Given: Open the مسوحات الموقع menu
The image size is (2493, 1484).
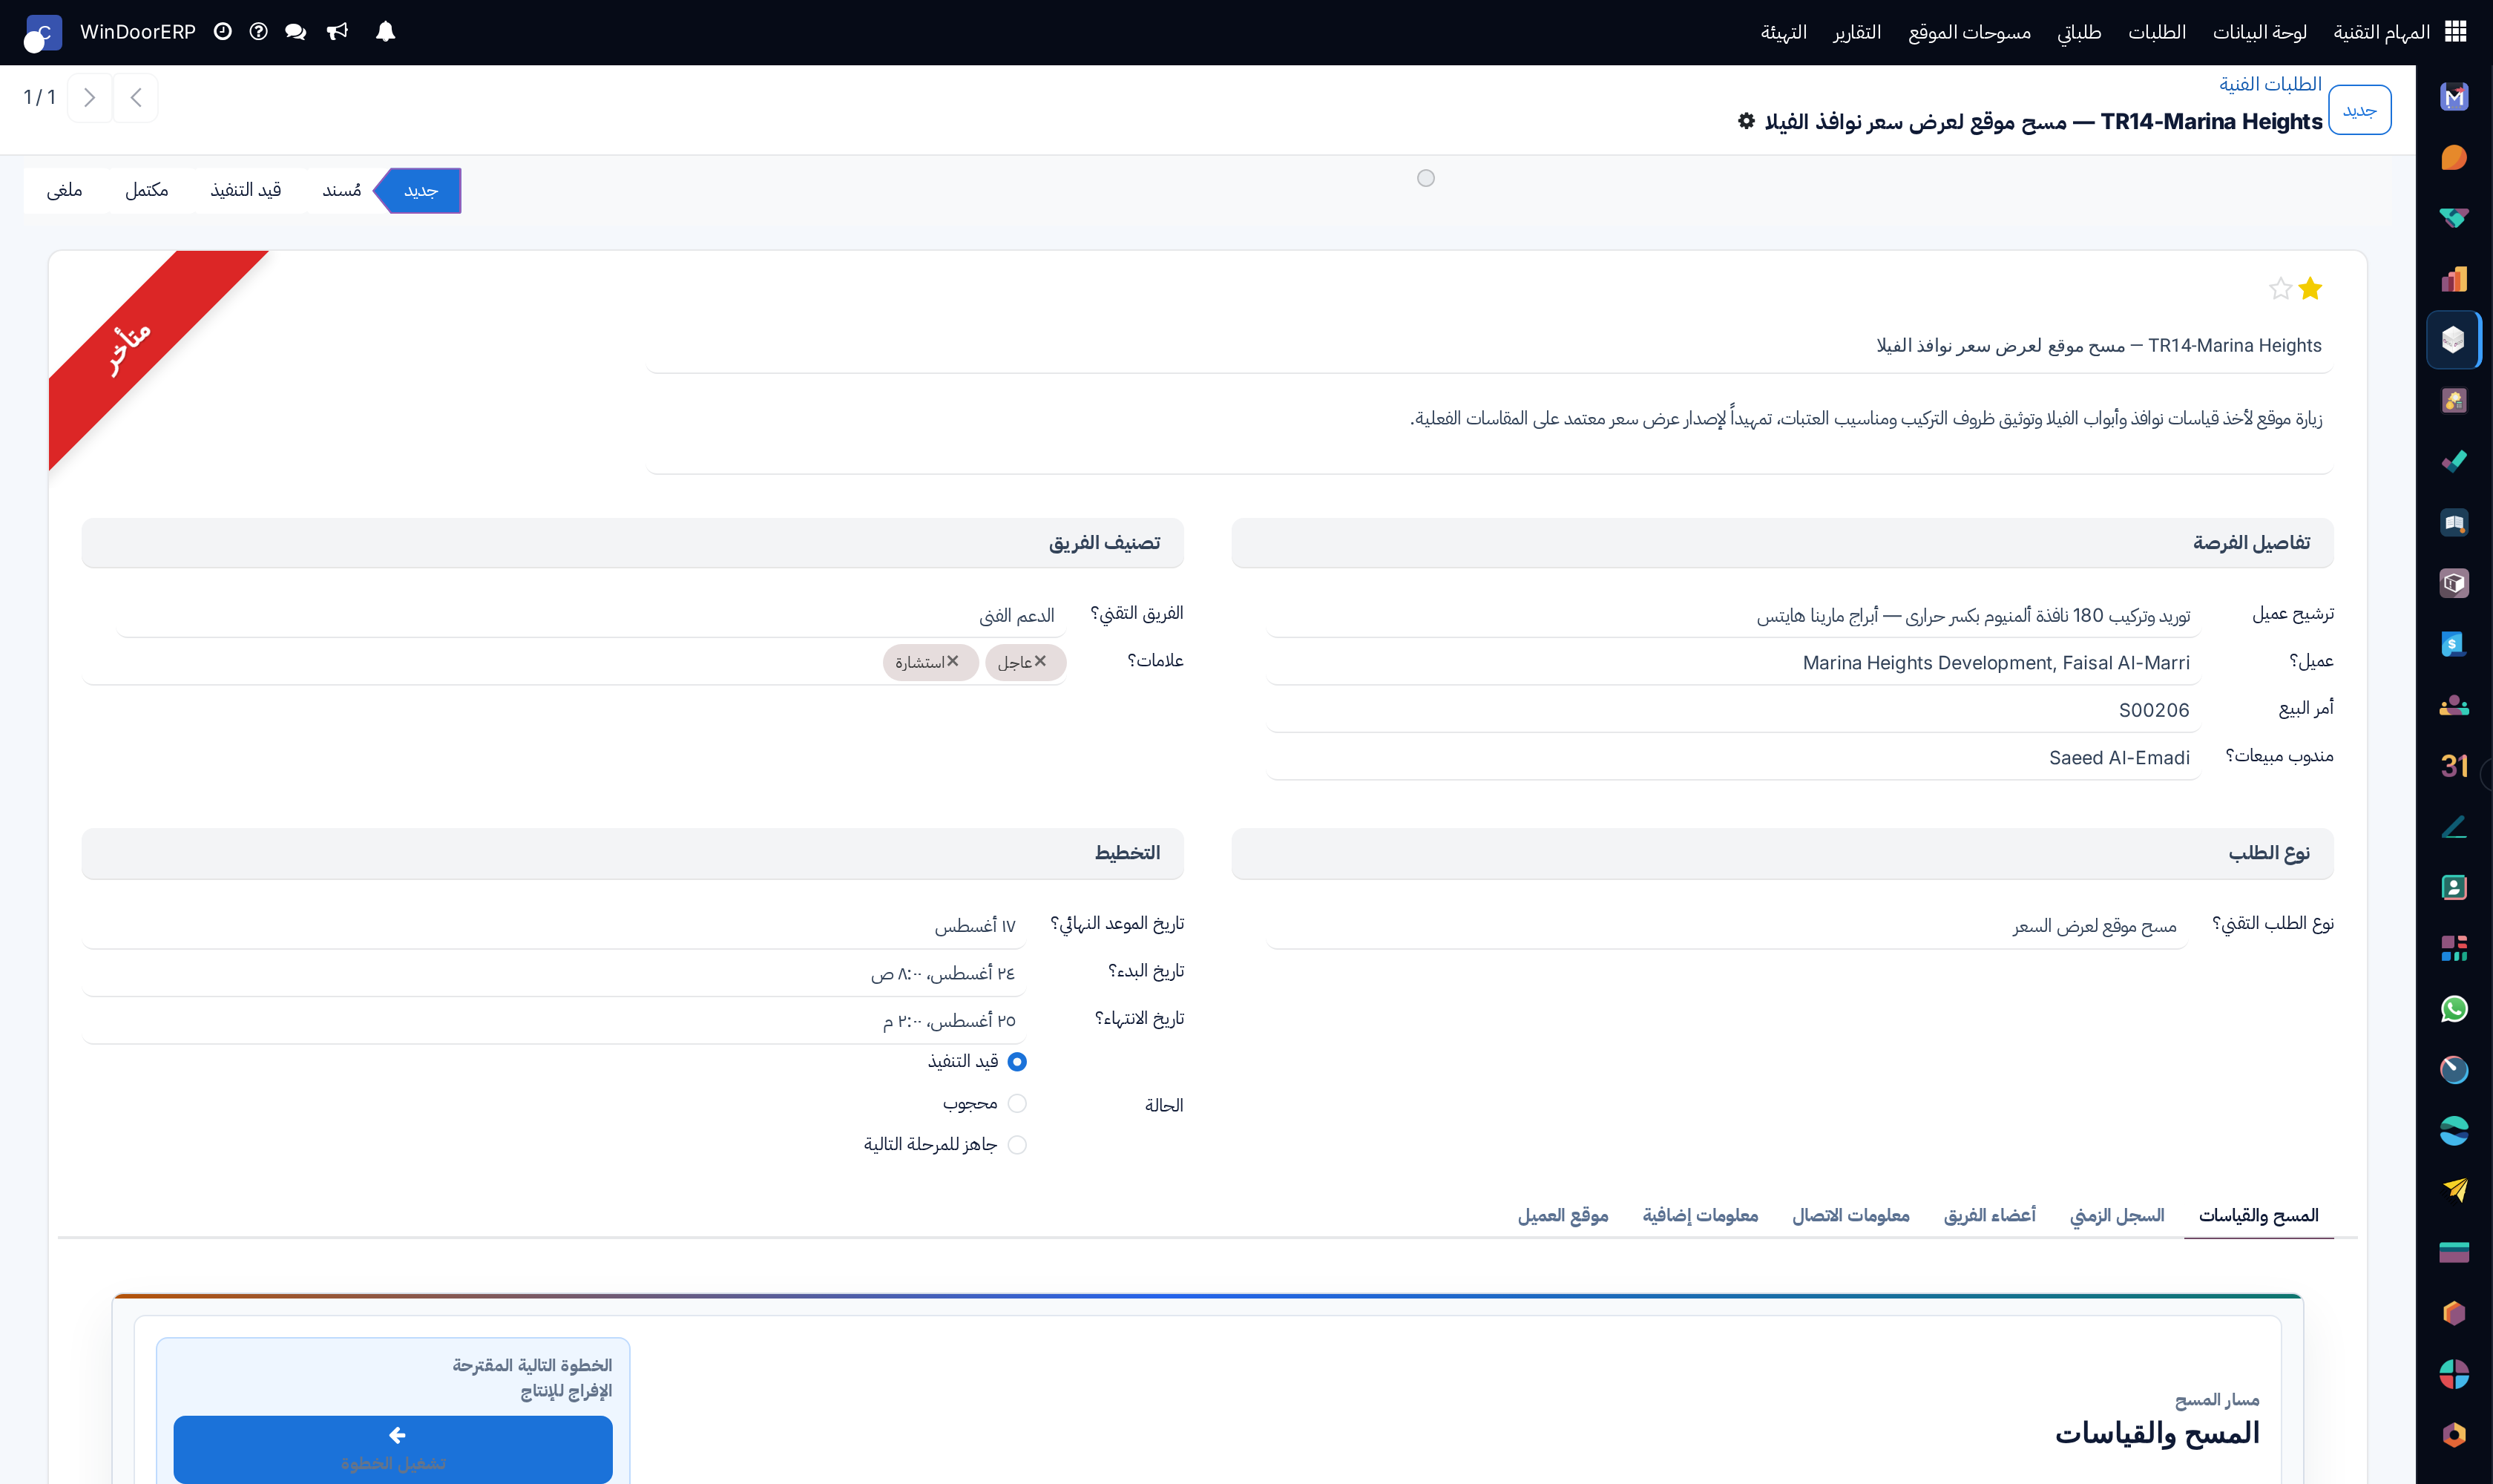Looking at the screenshot, I should point(1969,32).
